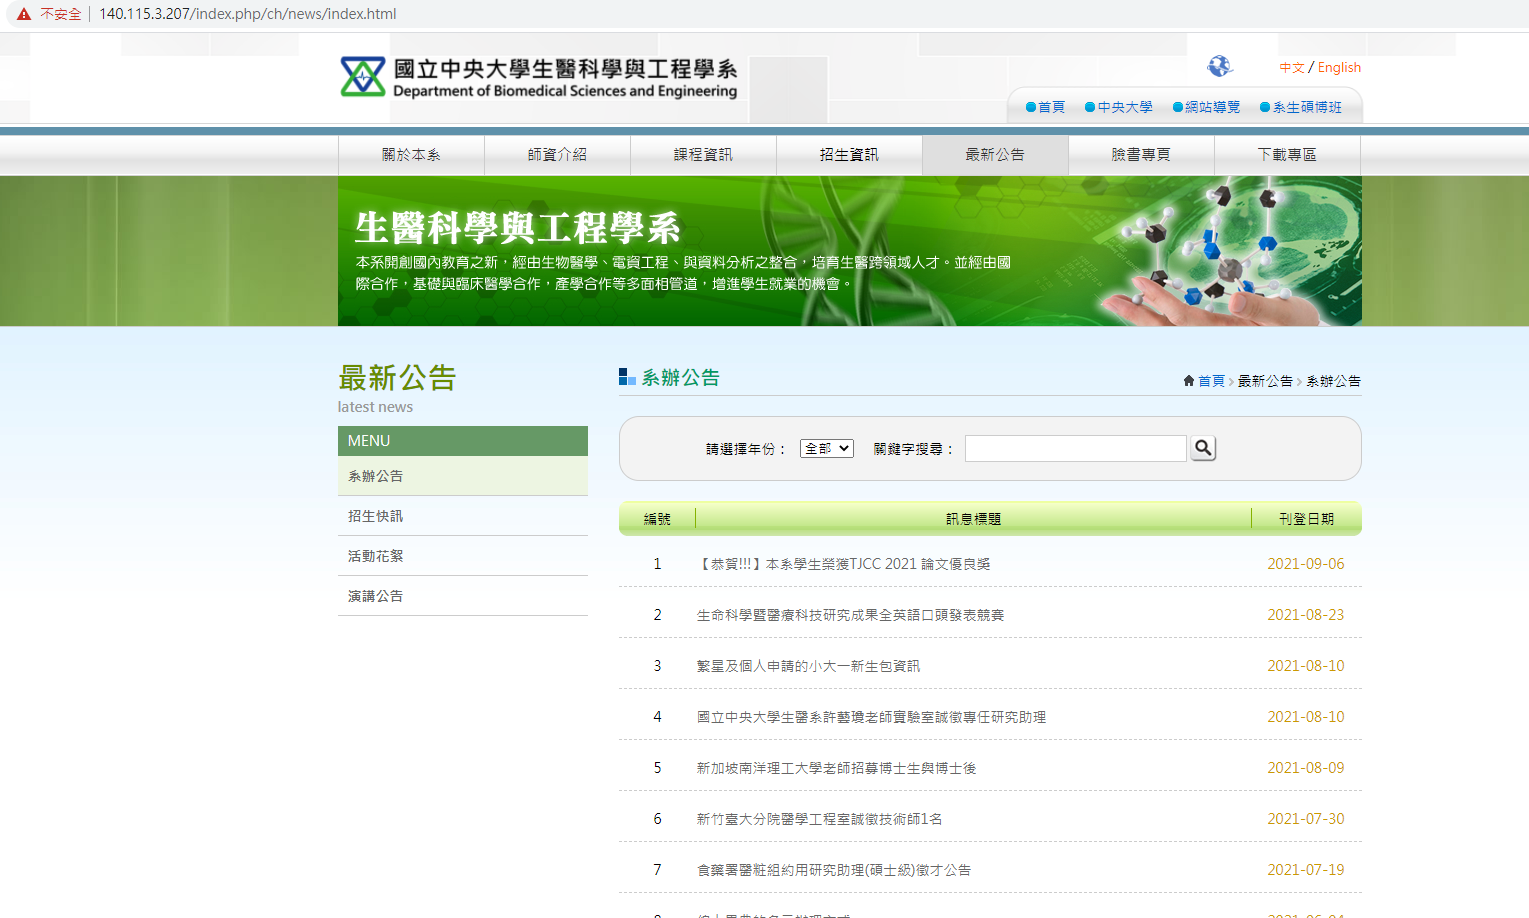Image resolution: width=1529 pixels, height=918 pixels.
Task: Click the date 2021-07-19
Action: coord(1305,870)
